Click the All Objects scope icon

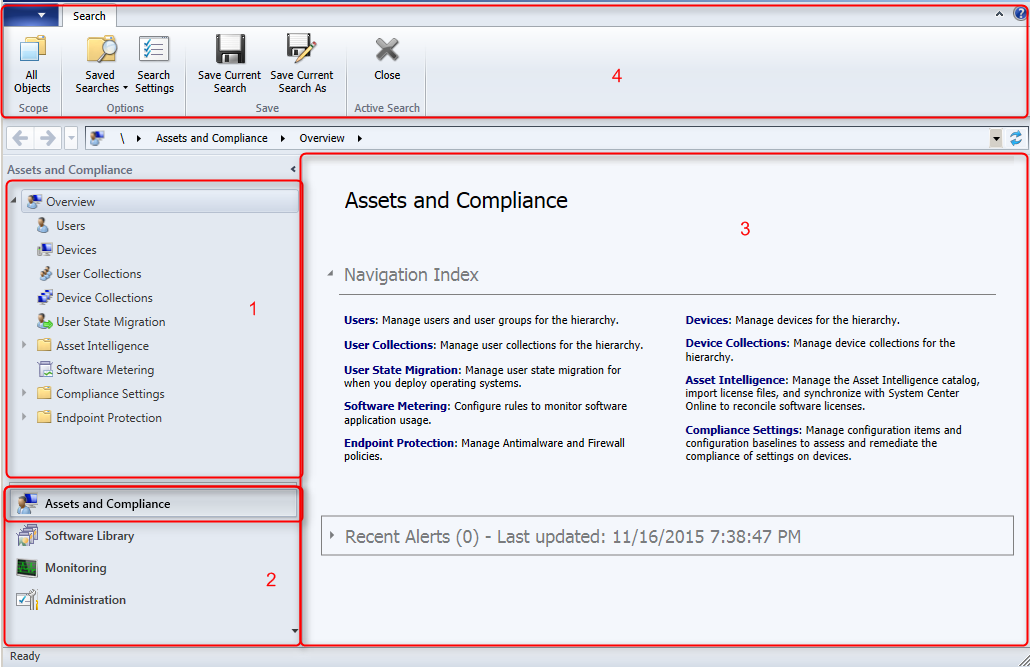32,64
